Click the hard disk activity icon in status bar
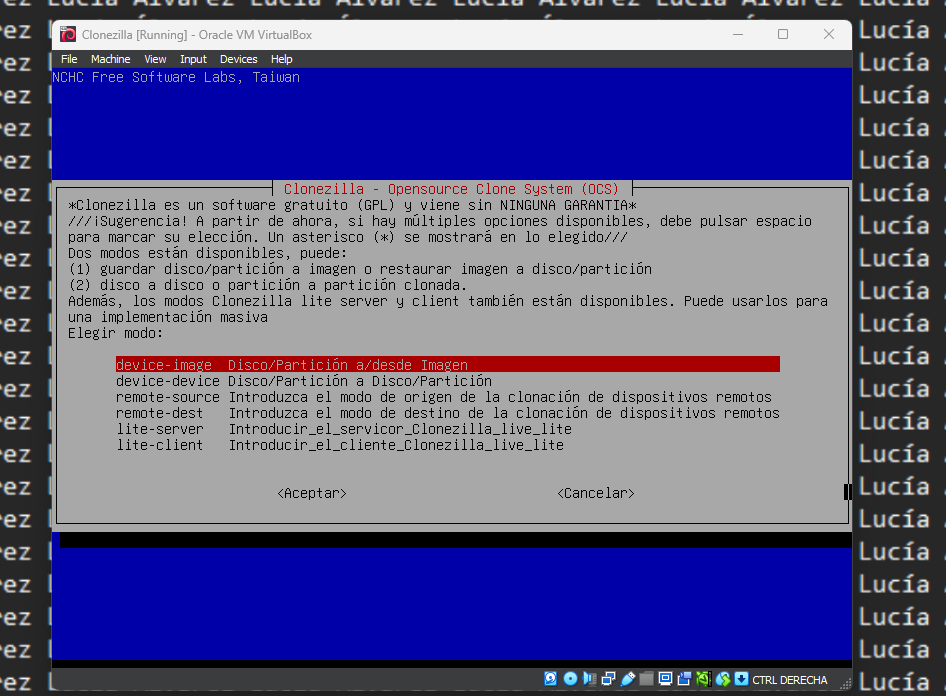Screen dimensions: 946x696 (x=551, y=679)
